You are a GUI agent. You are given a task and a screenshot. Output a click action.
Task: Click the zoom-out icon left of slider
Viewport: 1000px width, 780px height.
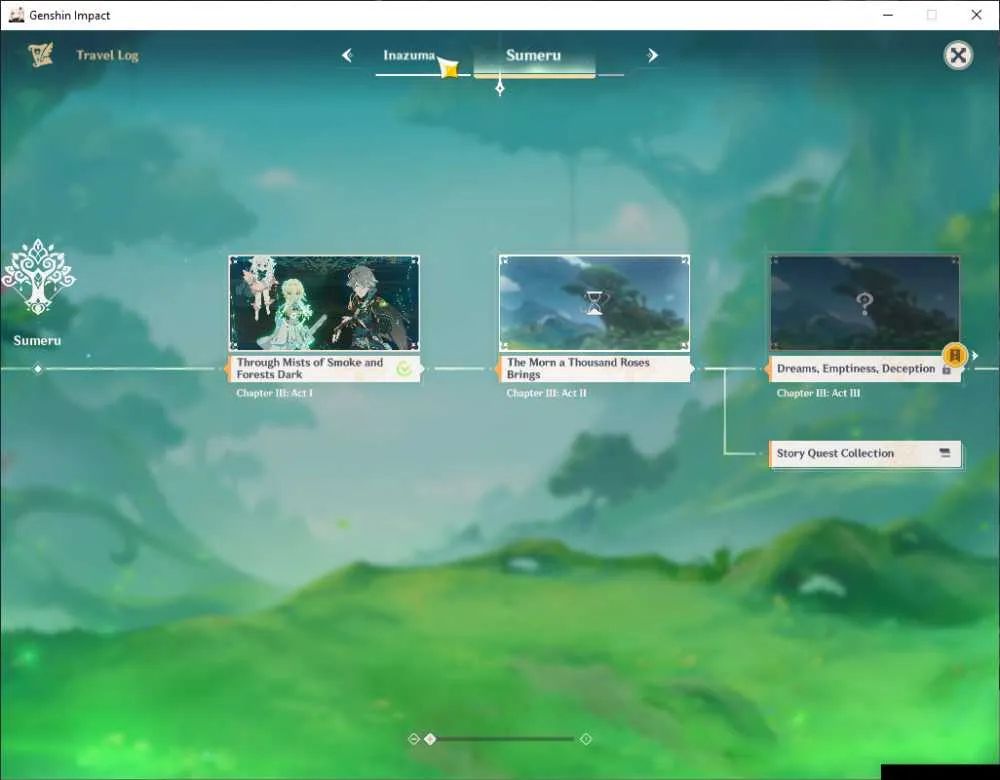(413, 739)
